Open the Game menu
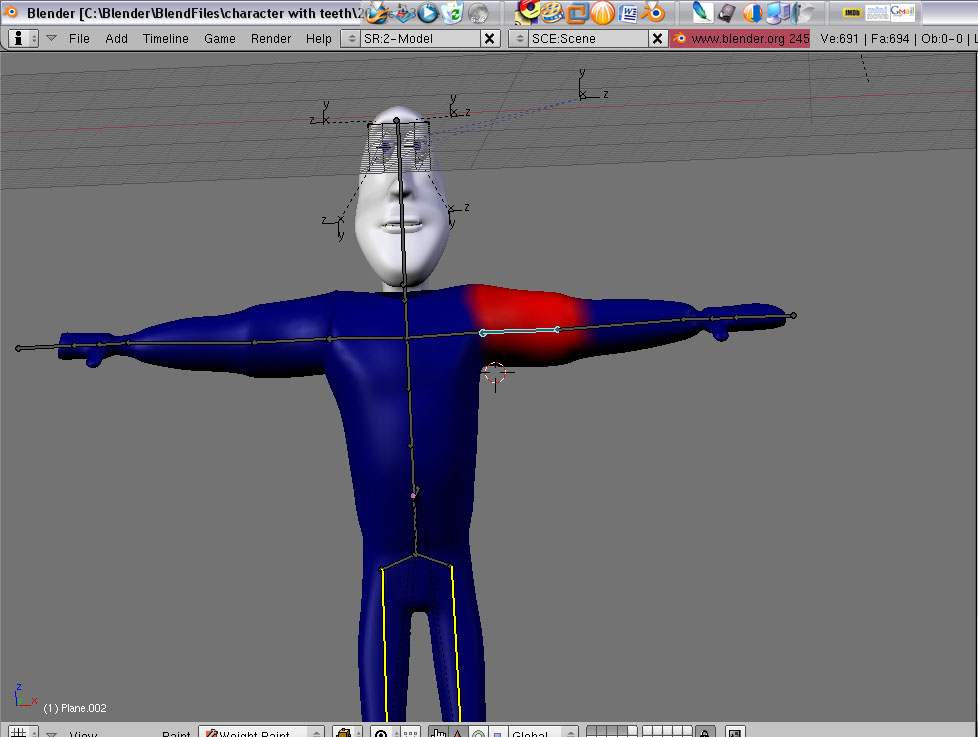Image resolution: width=978 pixels, height=737 pixels. [220, 39]
